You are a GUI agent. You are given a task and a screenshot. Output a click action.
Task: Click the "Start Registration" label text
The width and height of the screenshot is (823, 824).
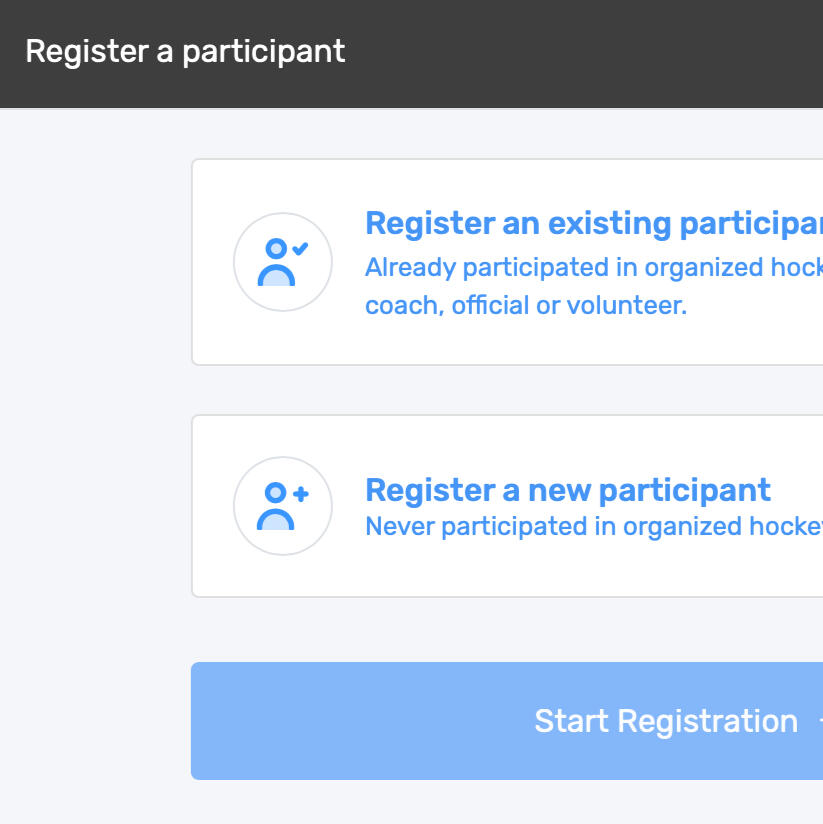(x=666, y=721)
